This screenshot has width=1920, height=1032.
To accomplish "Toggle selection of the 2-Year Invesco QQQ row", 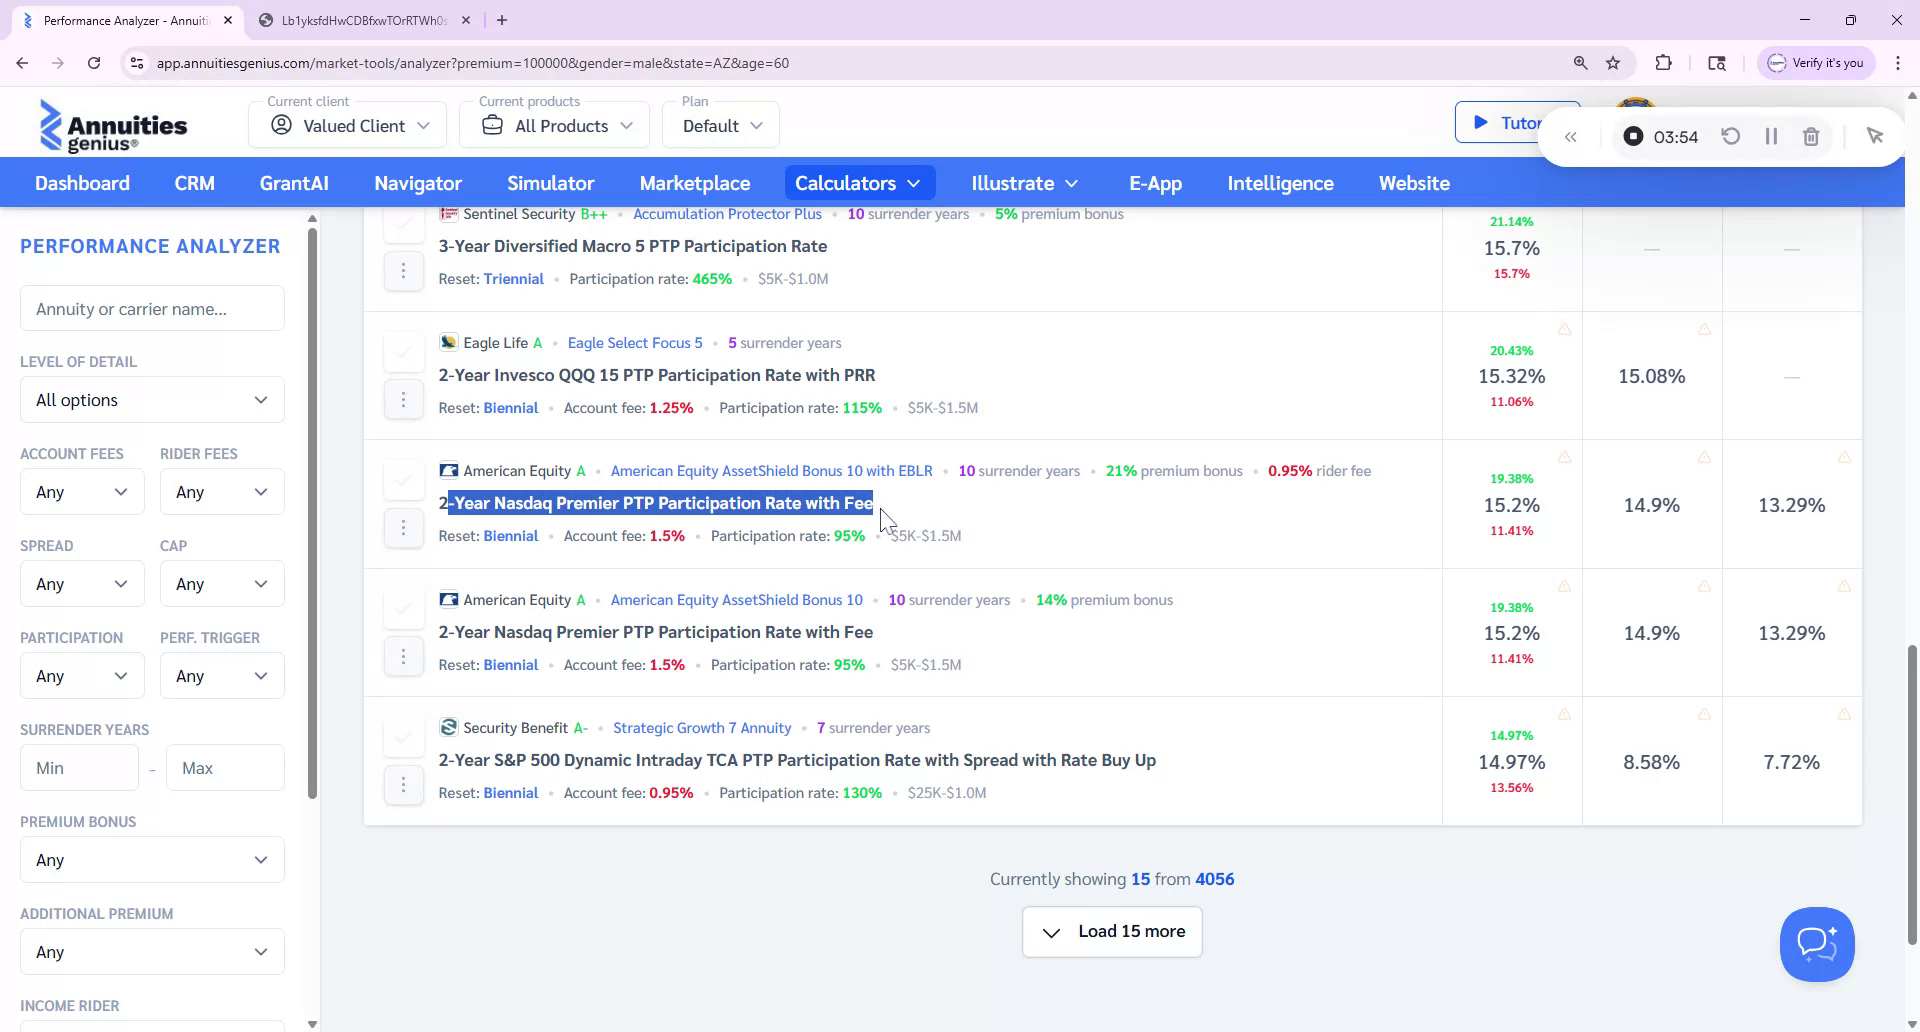I will 404,351.
